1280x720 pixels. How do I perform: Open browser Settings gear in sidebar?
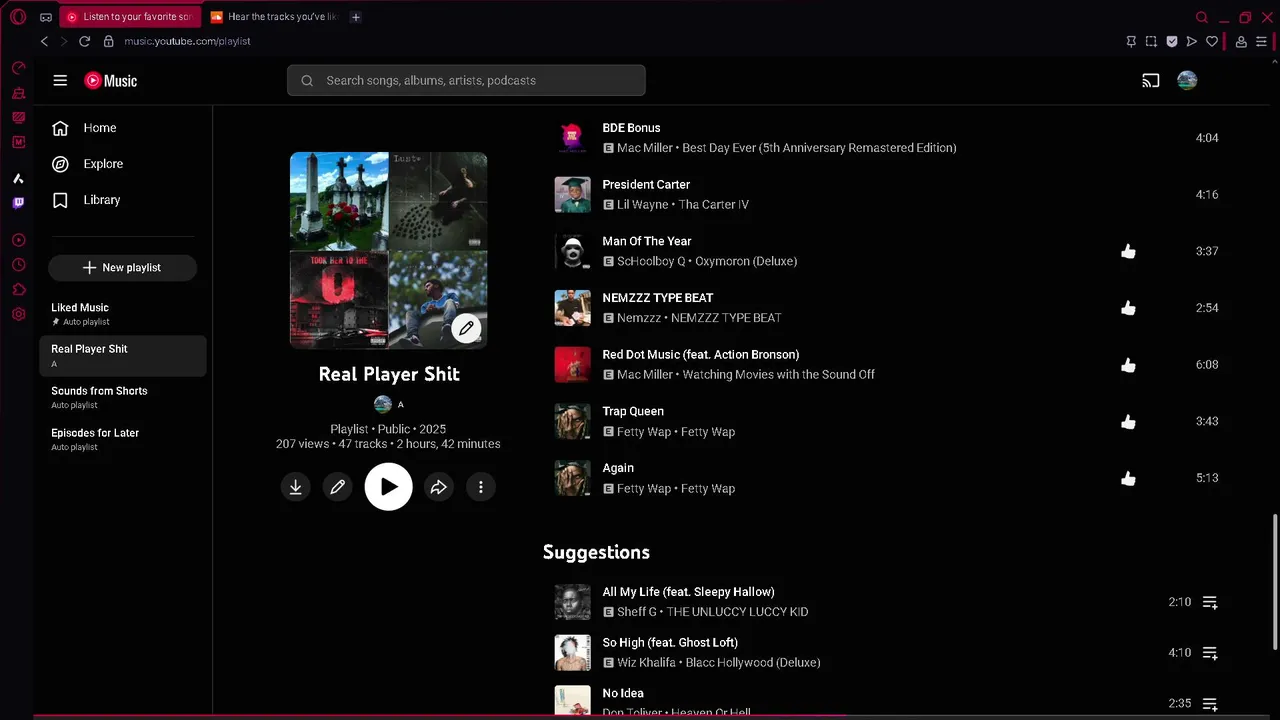point(18,314)
